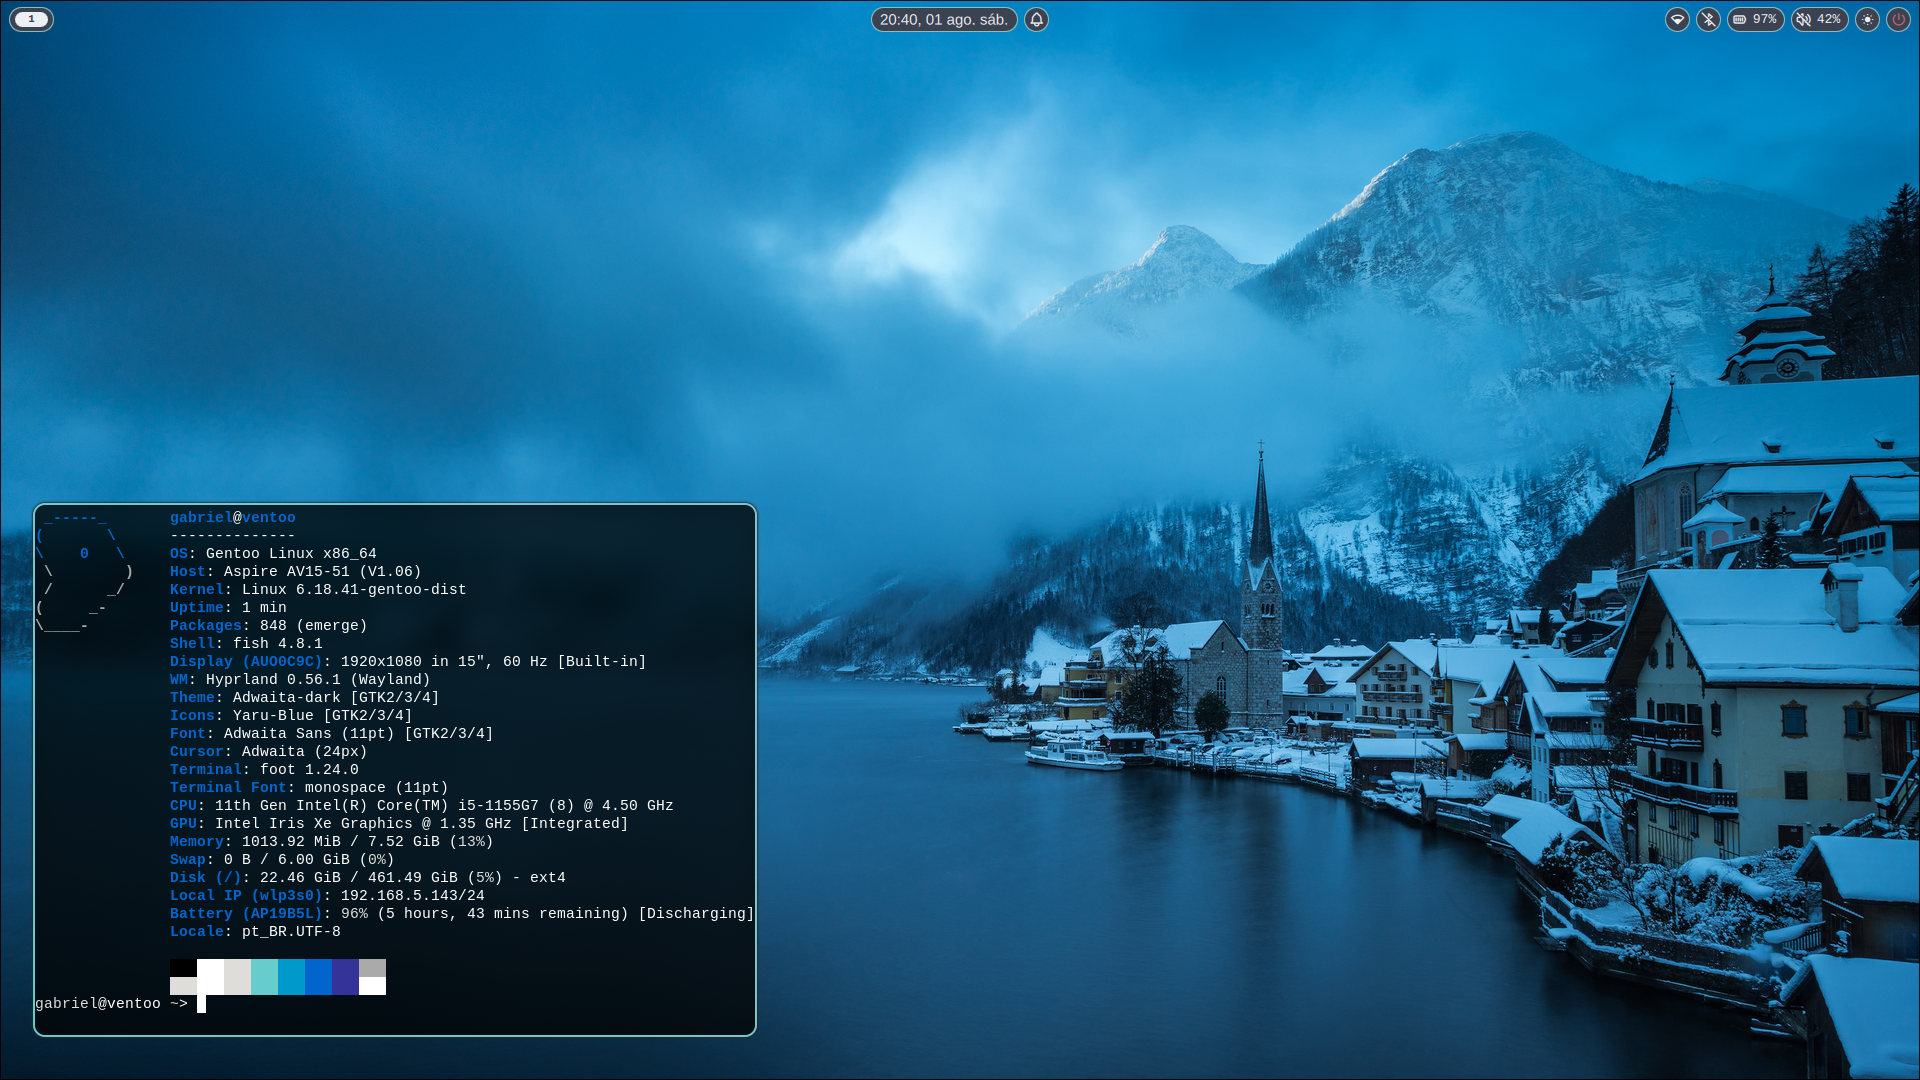
Task: Click the Battery (AP19B5L) line '96%'
Action: pyautogui.click(x=462, y=914)
